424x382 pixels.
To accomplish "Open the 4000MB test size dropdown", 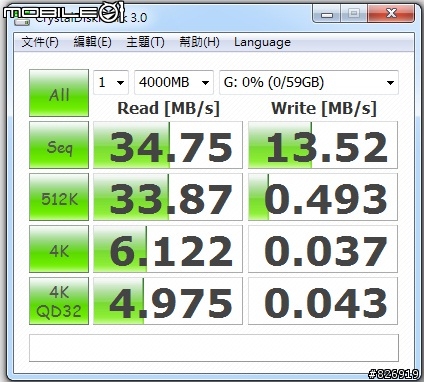I will [174, 82].
